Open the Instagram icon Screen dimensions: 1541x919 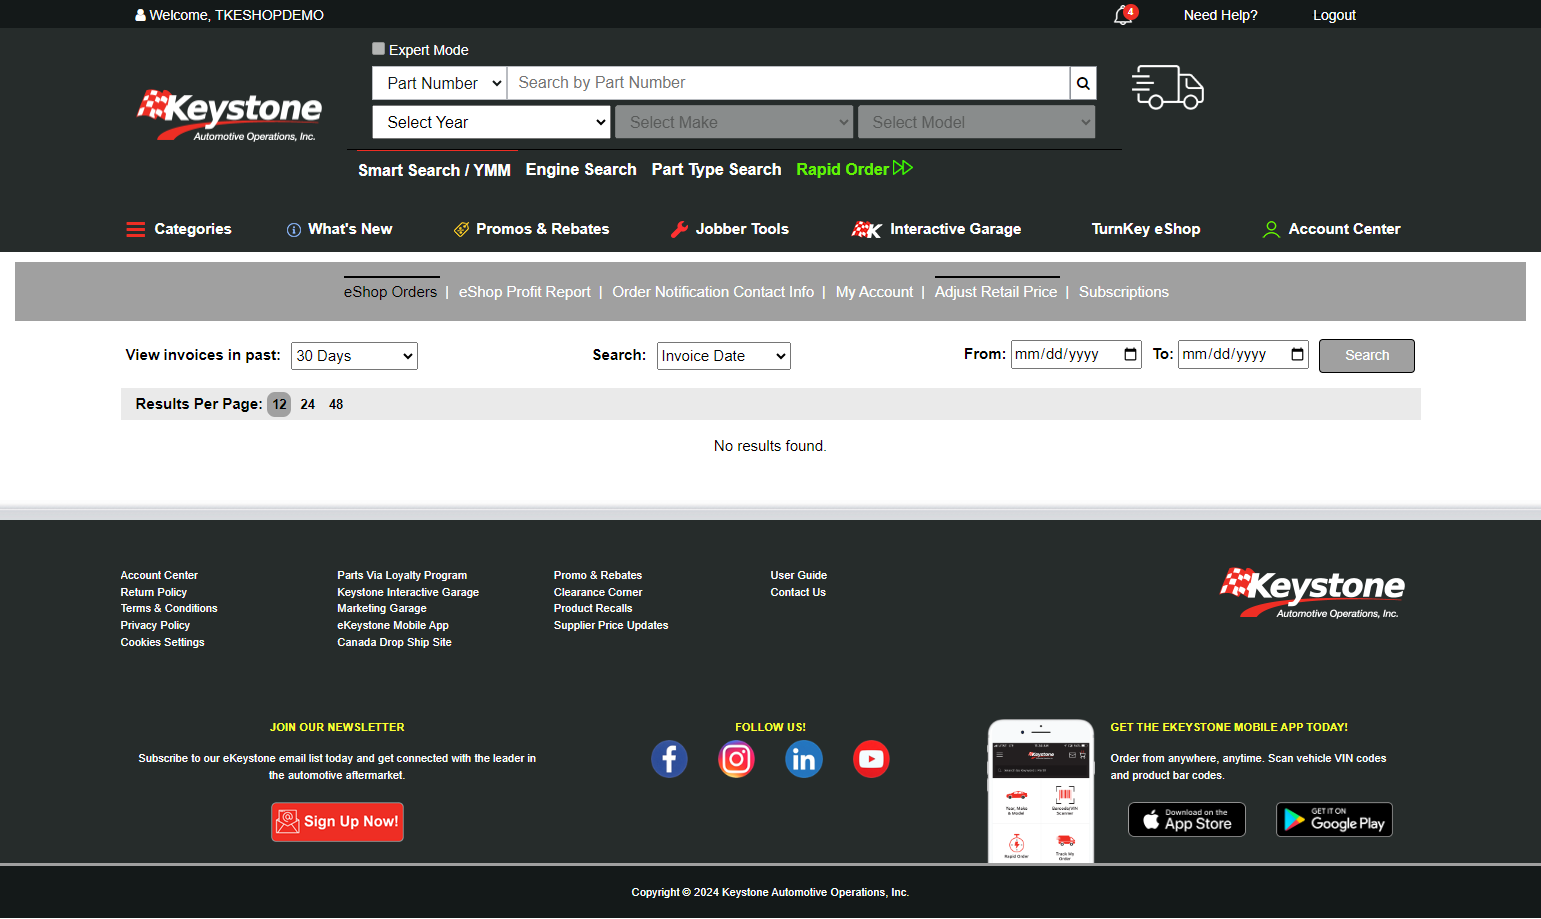point(736,759)
